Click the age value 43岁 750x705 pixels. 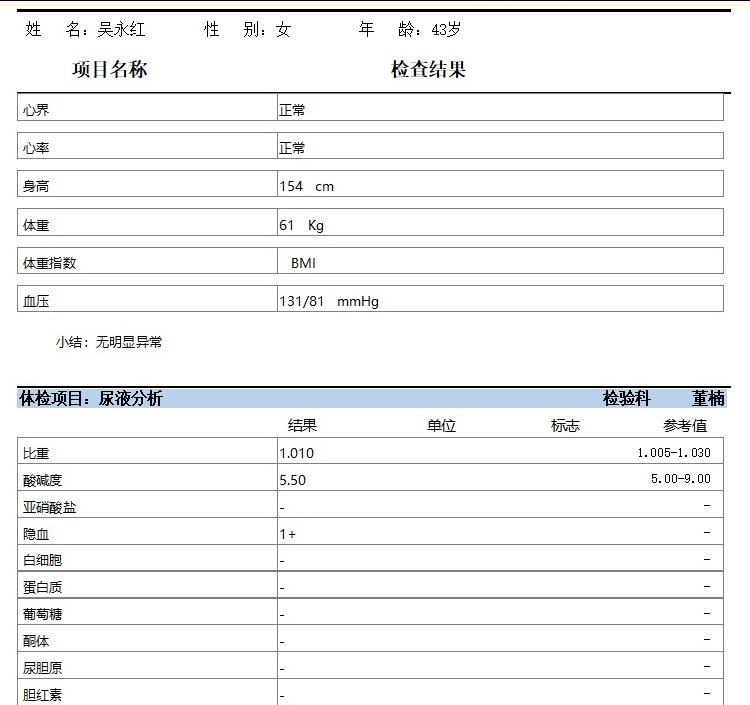(446, 30)
